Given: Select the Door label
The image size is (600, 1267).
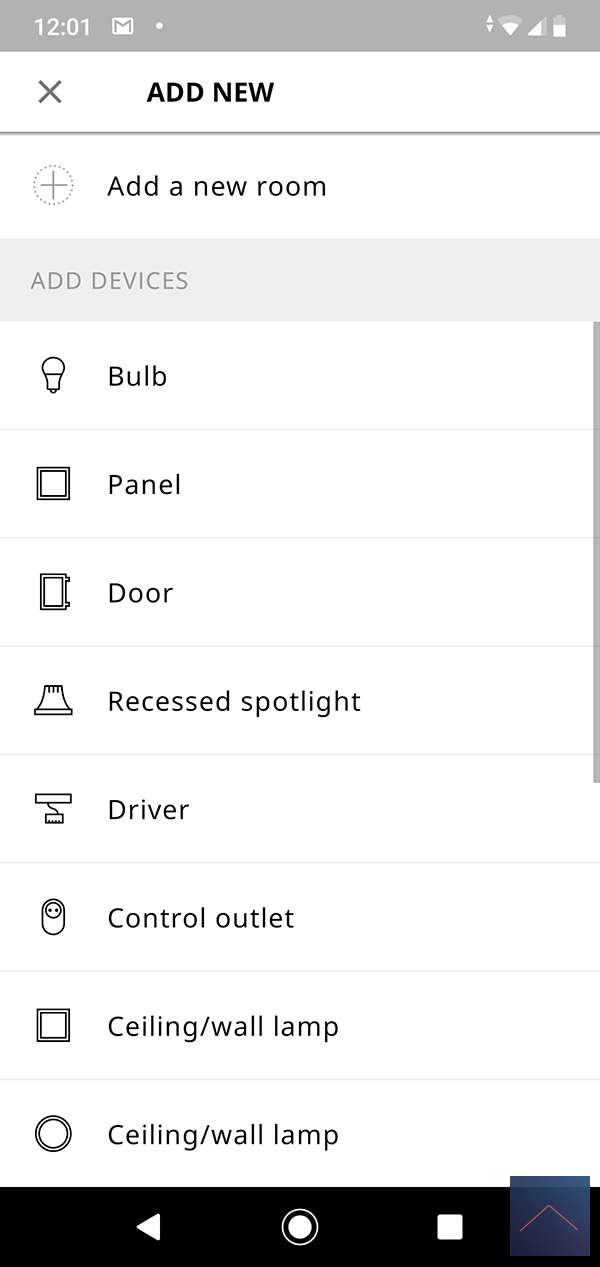Looking at the screenshot, I should click(x=140, y=593).
